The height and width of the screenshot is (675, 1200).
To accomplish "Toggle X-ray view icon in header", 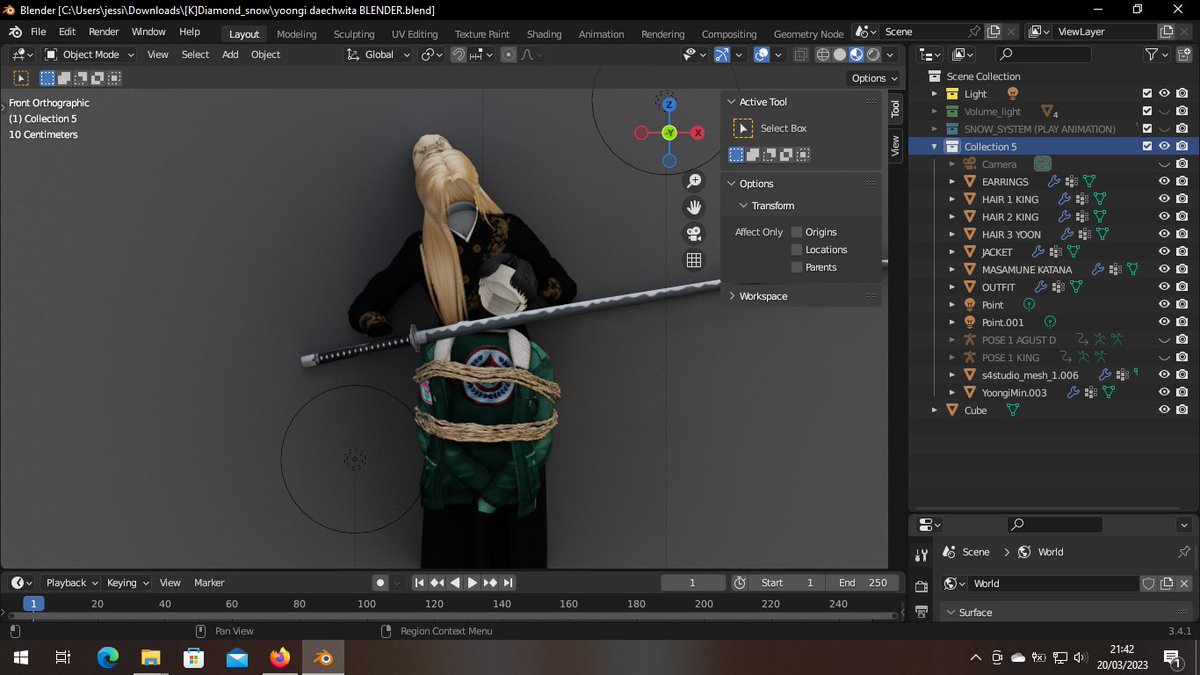I will pos(799,55).
